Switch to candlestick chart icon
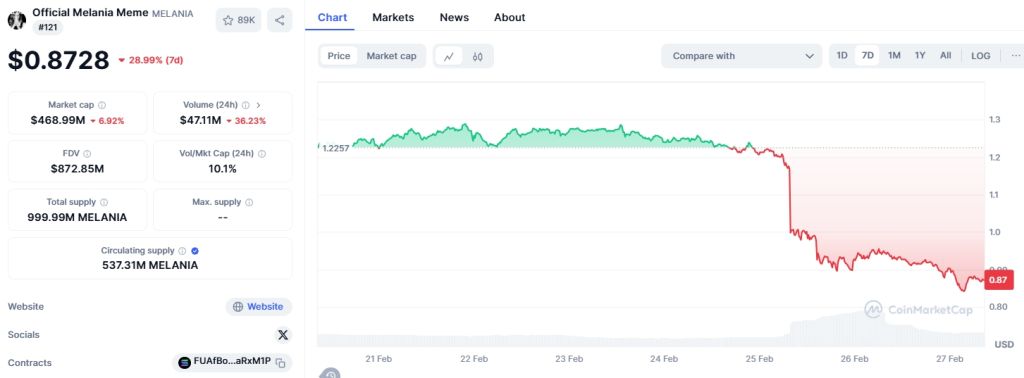Viewport: 1024px width, 378px height. tap(477, 56)
